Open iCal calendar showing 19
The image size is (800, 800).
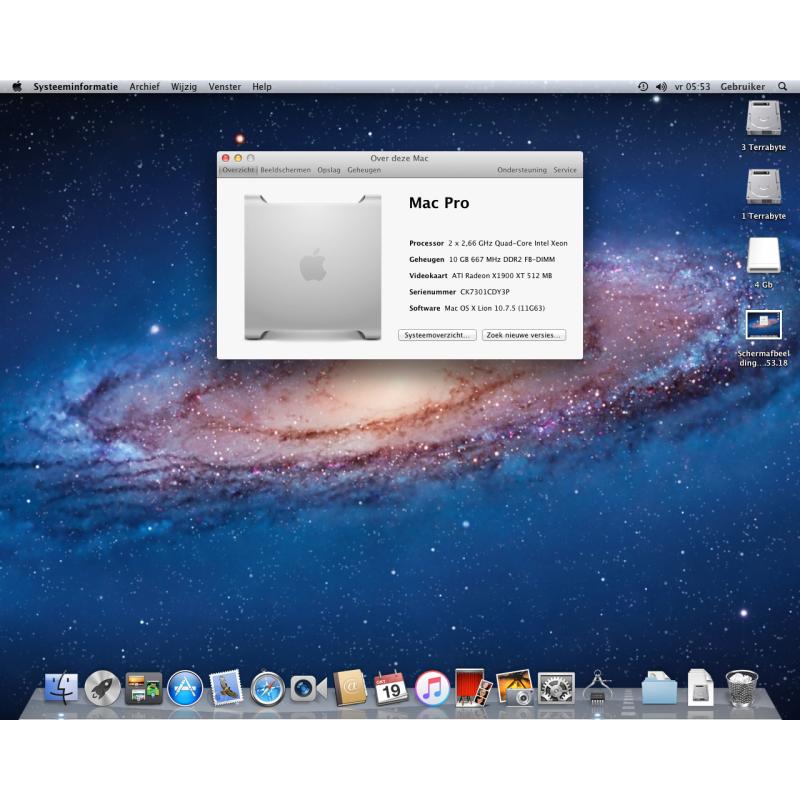coord(391,688)
